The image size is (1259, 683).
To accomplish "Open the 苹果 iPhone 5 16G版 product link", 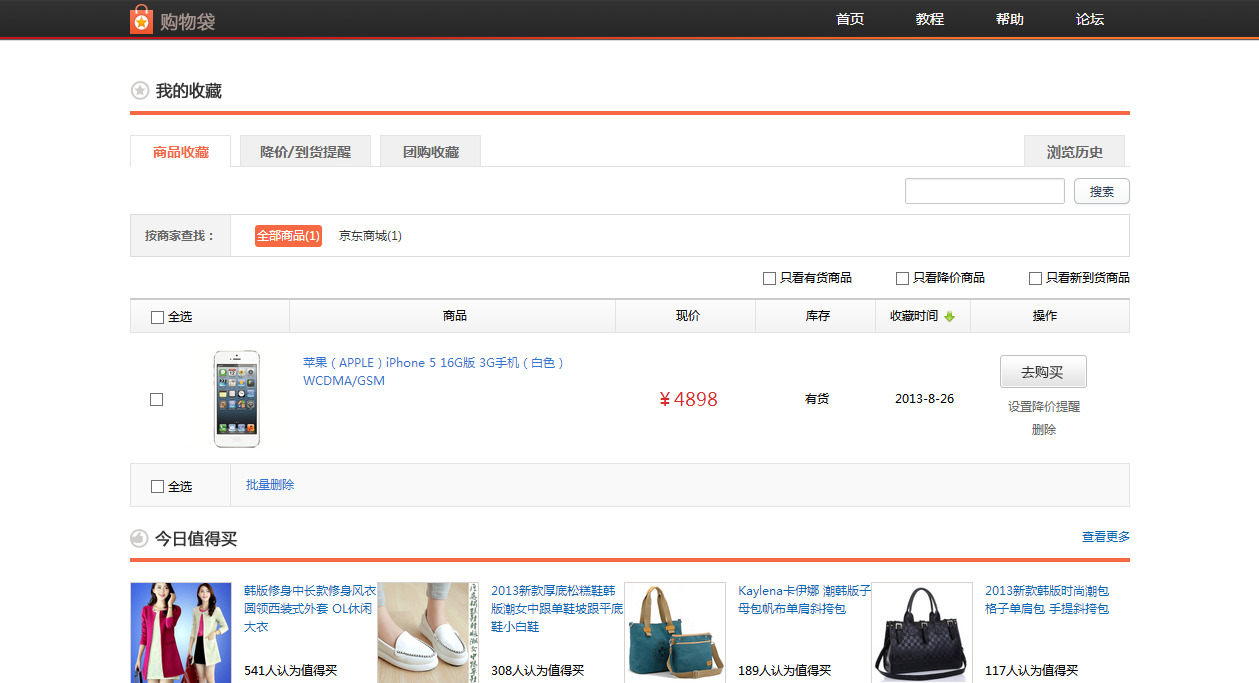I will tap(434, 371).
